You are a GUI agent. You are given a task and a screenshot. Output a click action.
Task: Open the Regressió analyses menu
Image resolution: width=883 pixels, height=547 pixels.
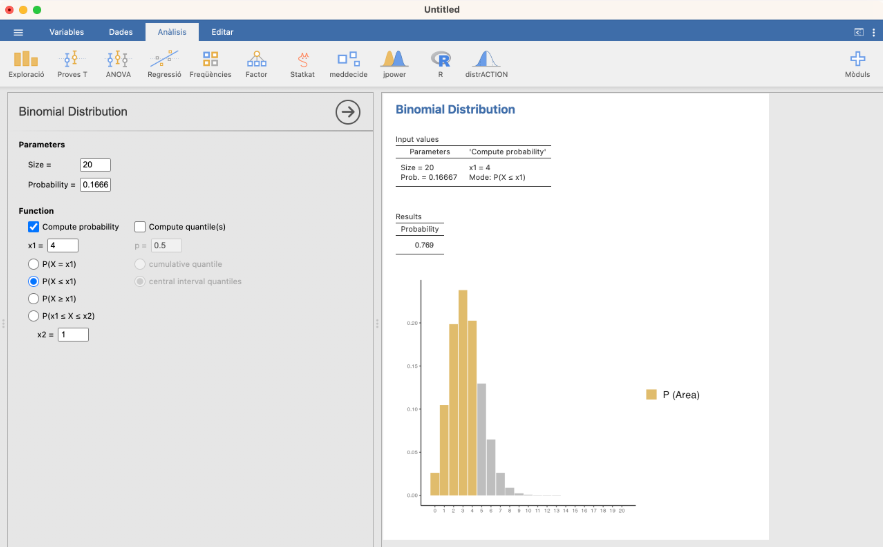coord(164,64)
